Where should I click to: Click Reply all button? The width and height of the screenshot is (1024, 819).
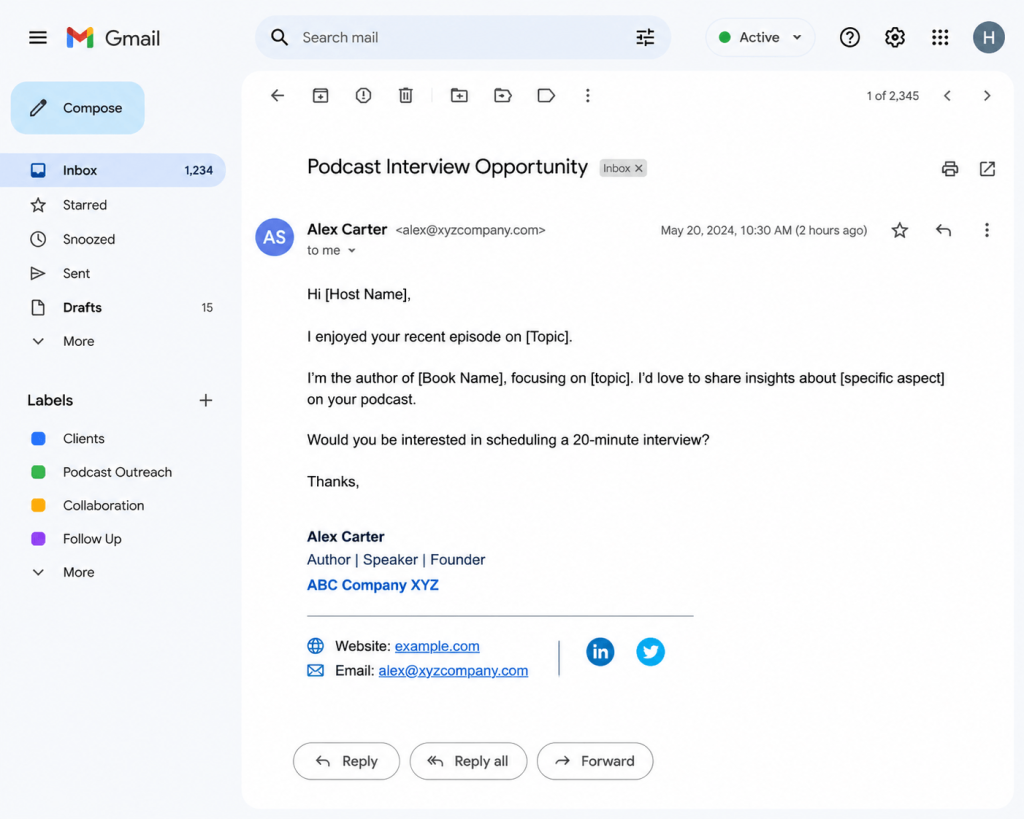(468, 761)
